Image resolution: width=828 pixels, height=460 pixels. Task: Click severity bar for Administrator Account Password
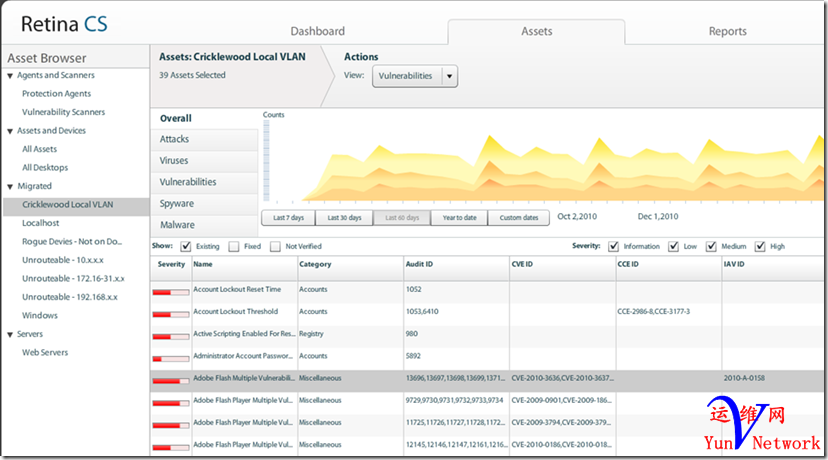click(x=169, y=357)
